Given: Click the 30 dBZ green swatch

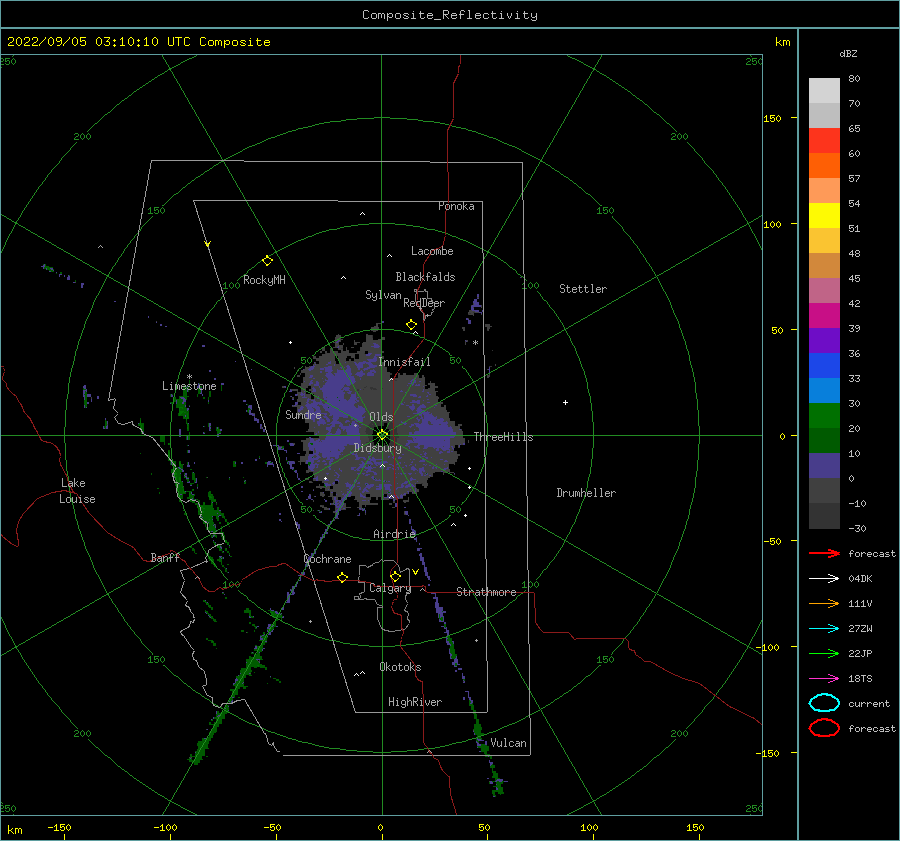Looking at the screenshot, I should (x=824, y=416).
